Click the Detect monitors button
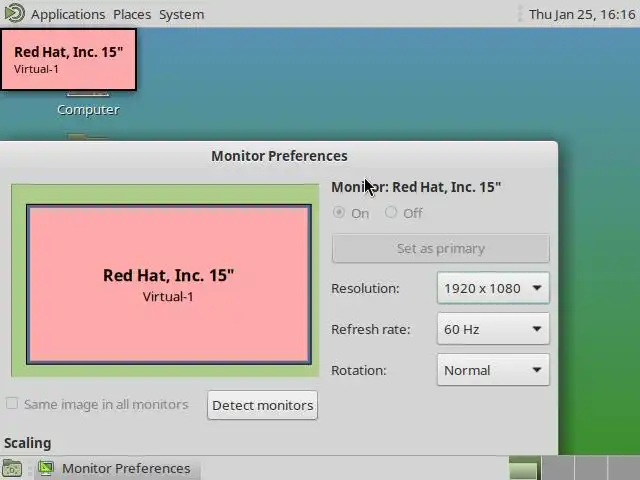This screenshot has height=480, width=640. pos(262,405)
